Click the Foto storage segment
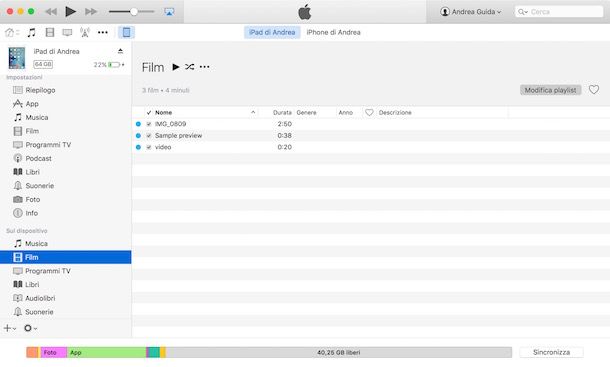This screenshot has height=367, width=610. tap(54, 352)
